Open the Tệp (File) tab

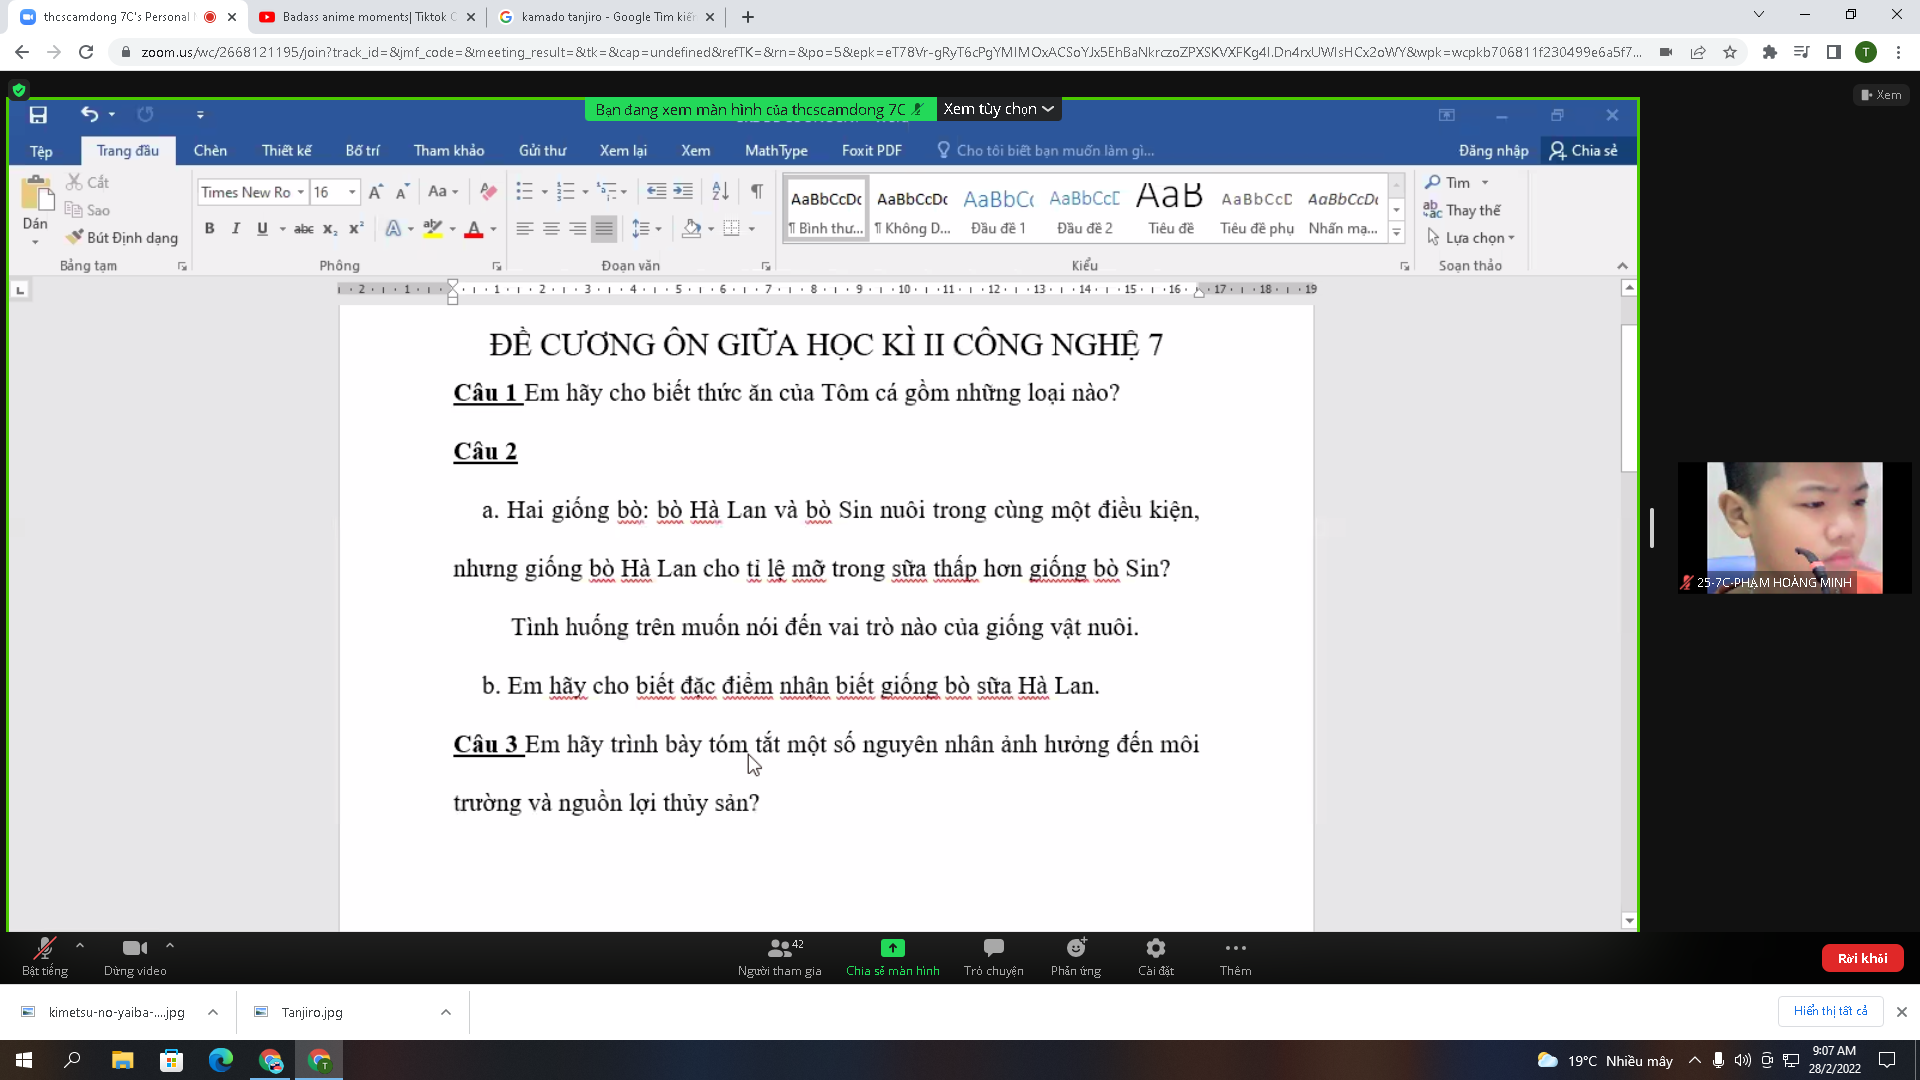[x=41, y=151]
